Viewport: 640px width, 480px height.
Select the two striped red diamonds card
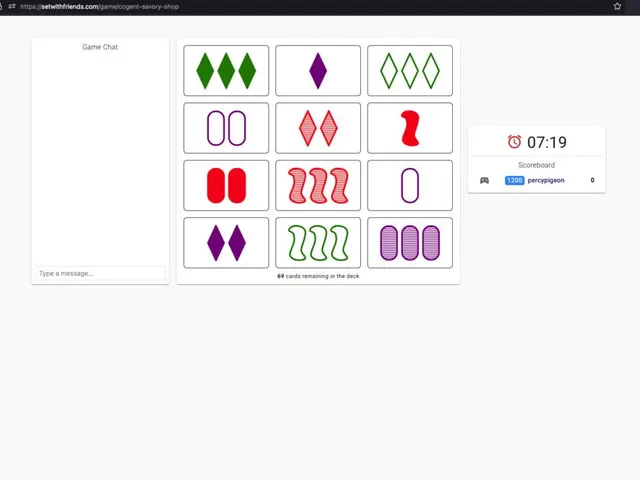[318, 128]
